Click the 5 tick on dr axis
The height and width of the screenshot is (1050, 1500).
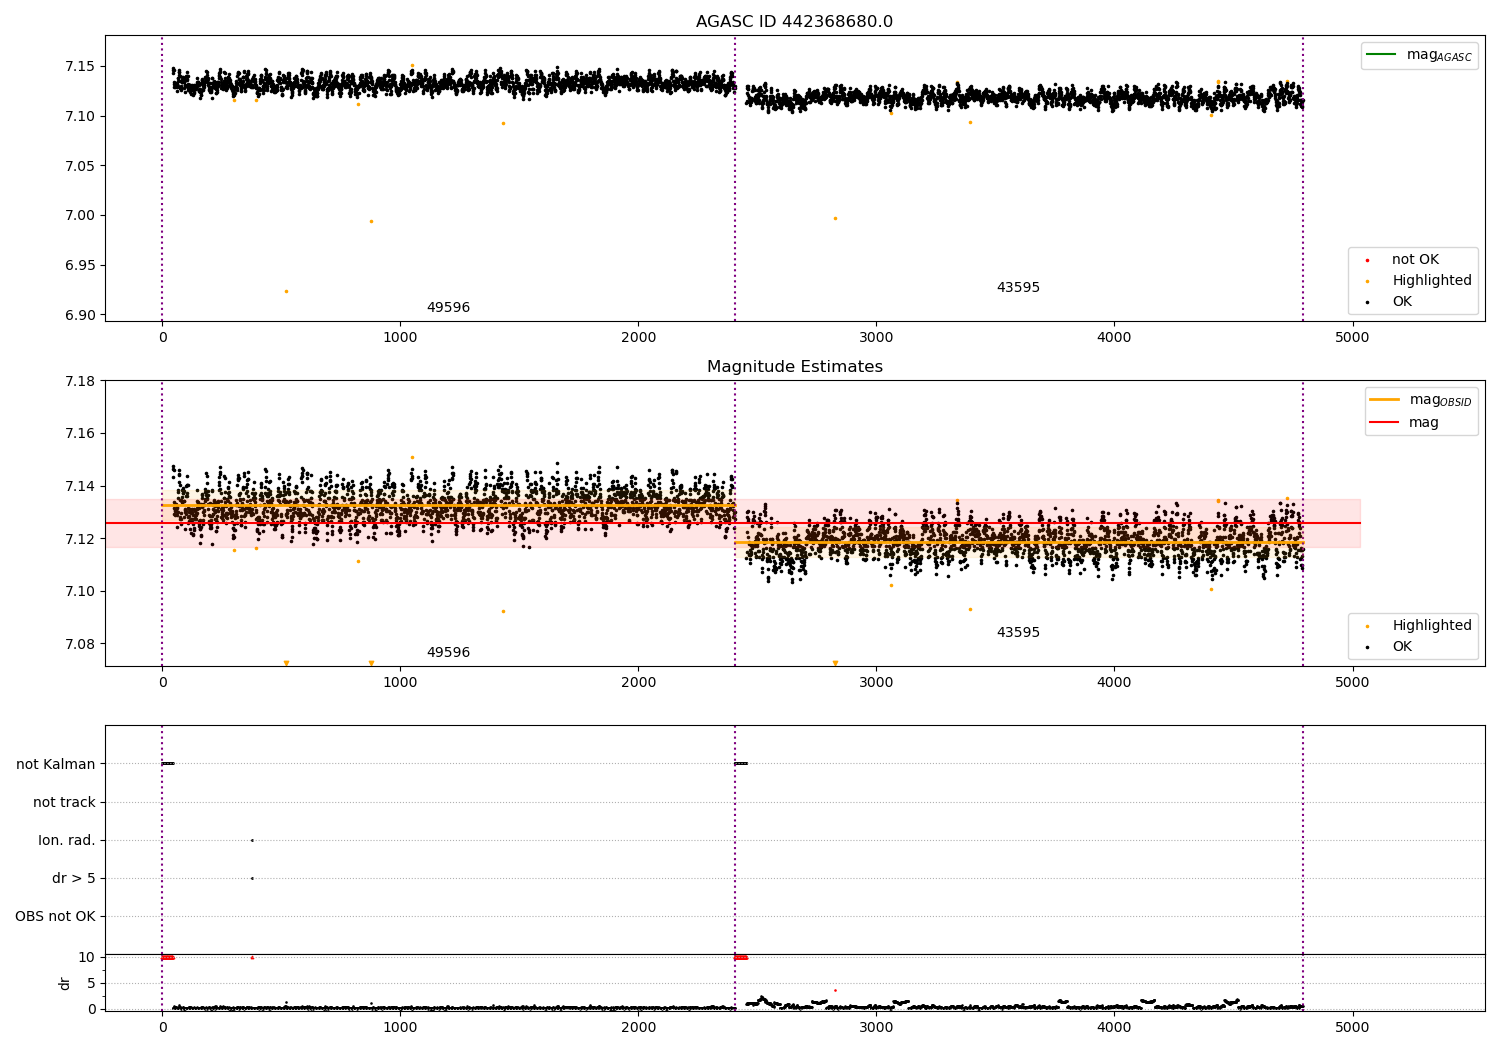click(91, 983)
